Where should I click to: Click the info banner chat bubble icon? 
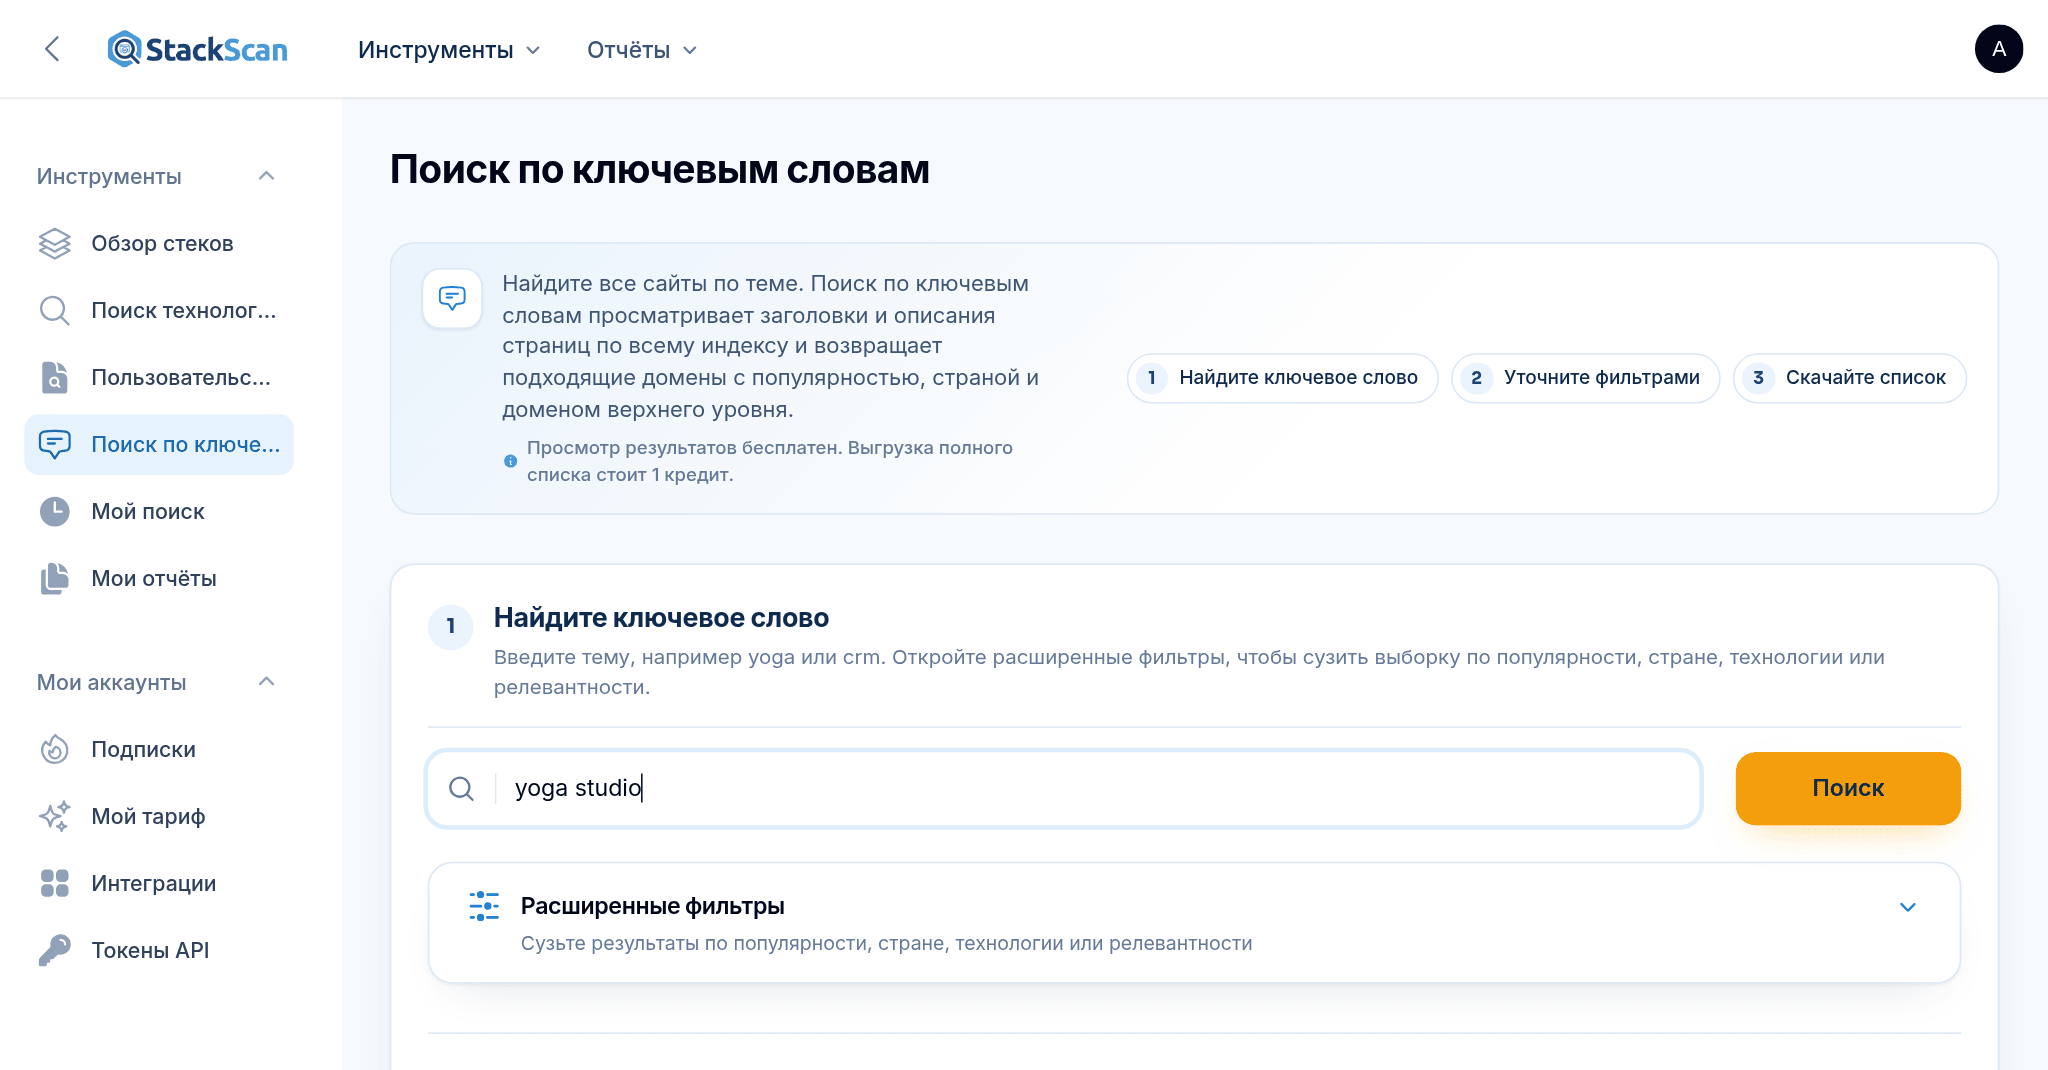pyautogui.click(x=453, y=298)
